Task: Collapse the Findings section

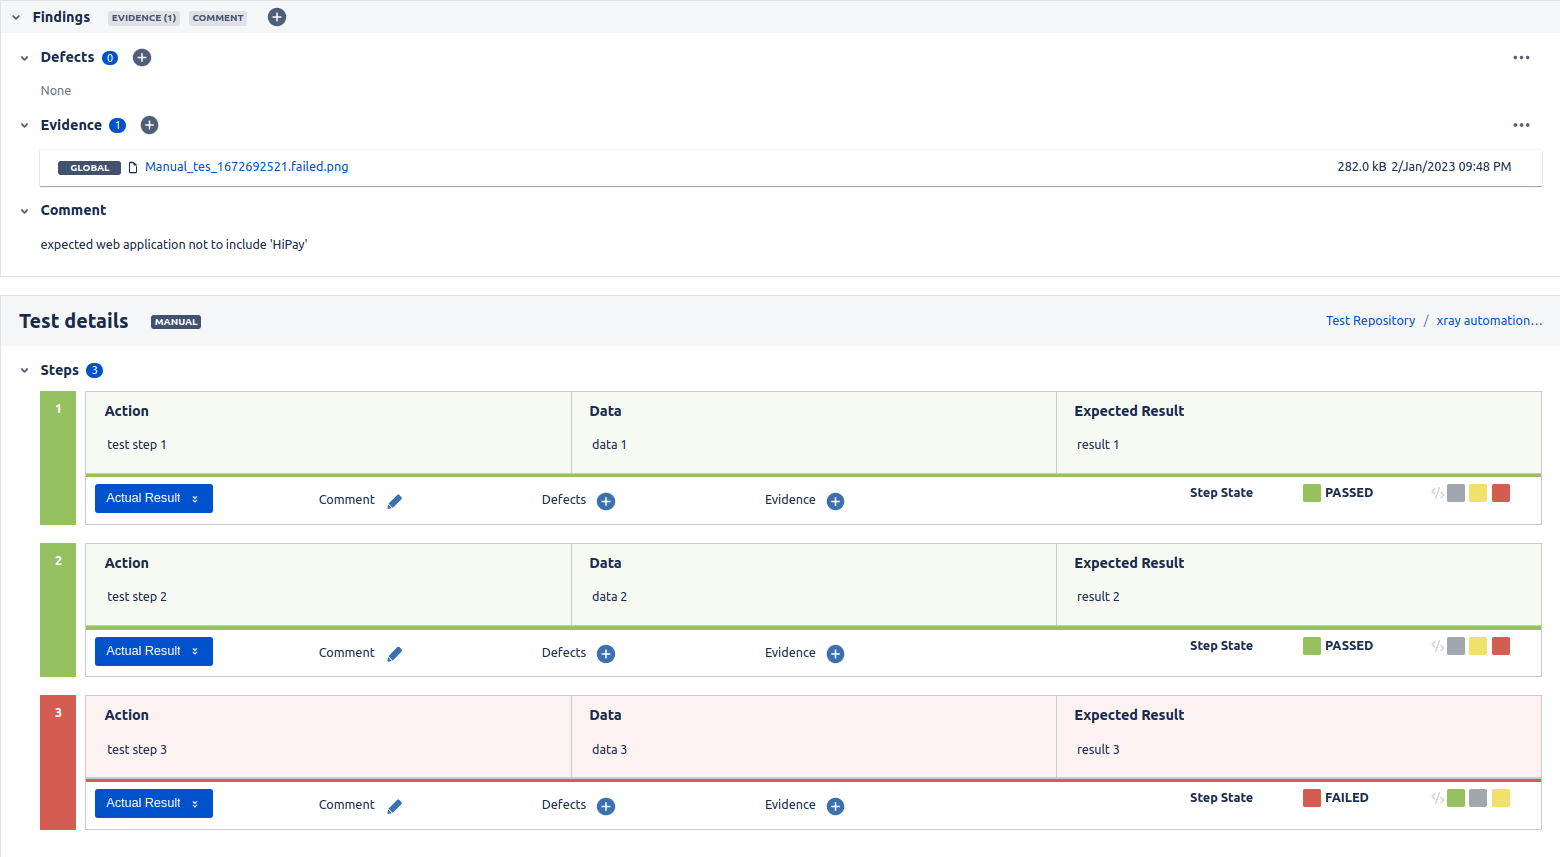Action: click(x=16, y=18)
